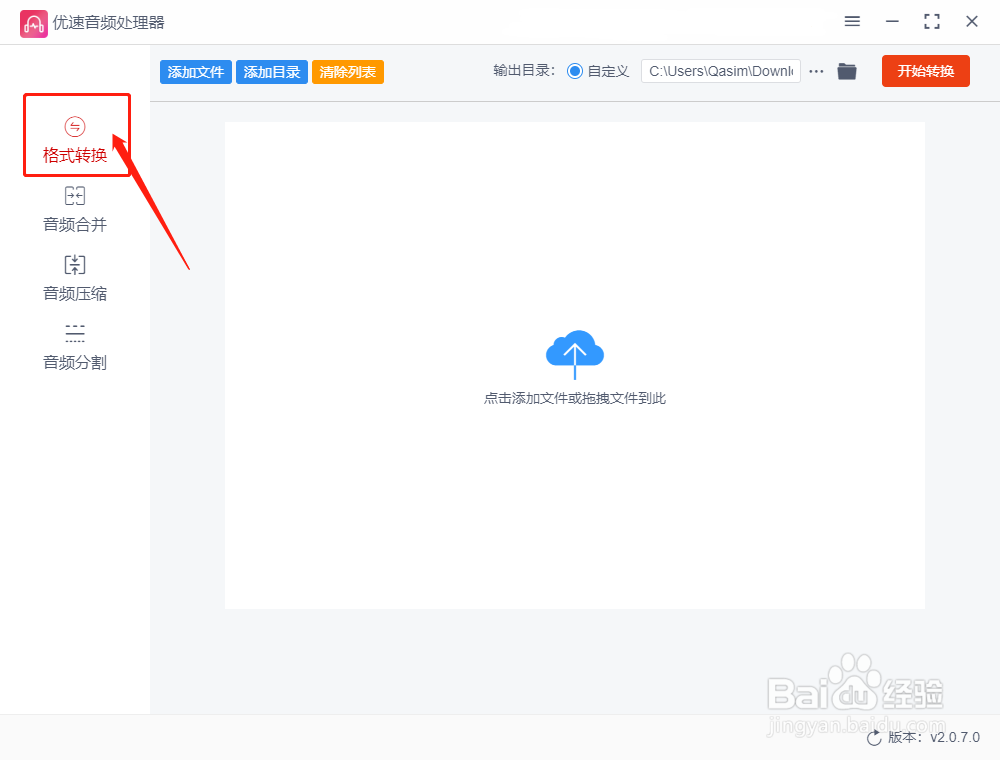Click the update-check refresh icon near the version number
This screenshot has height=760, width=1000.
tap(874, 737)
